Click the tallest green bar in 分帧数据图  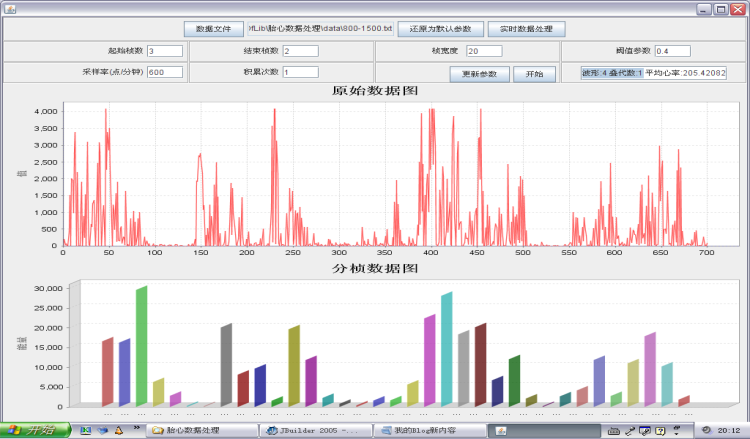[142, 346]
